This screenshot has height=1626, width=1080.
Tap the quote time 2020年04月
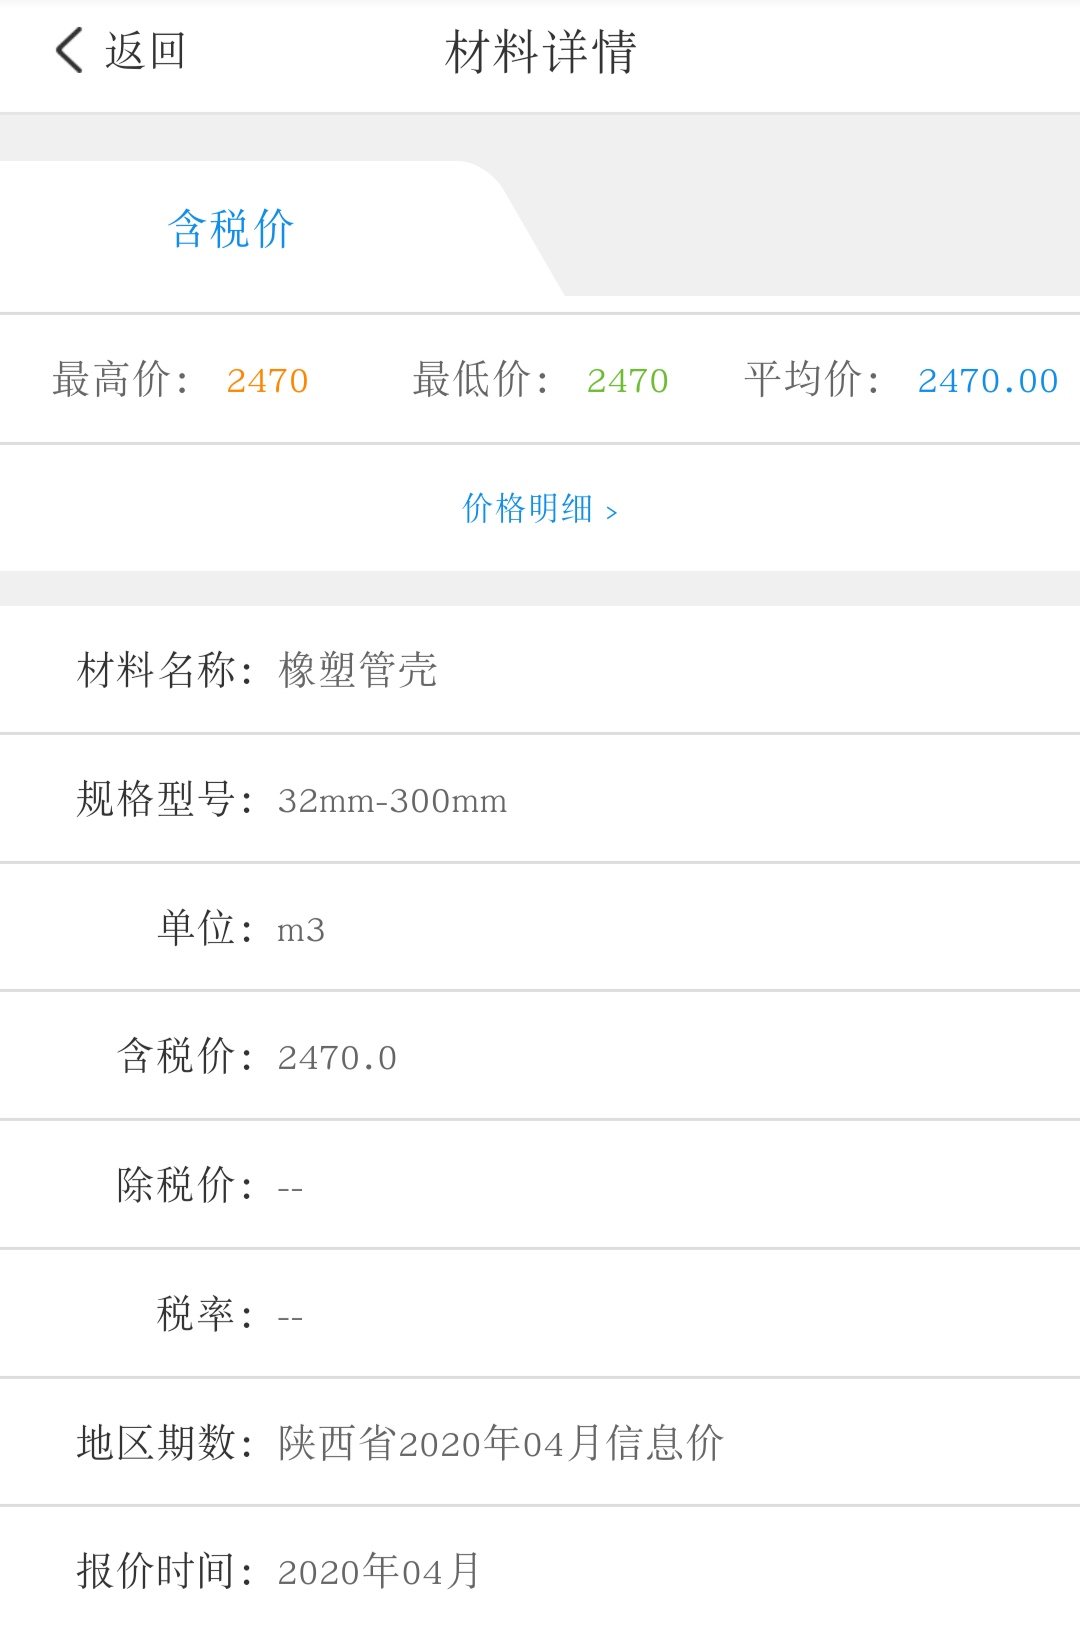(x=379, y=1572)
